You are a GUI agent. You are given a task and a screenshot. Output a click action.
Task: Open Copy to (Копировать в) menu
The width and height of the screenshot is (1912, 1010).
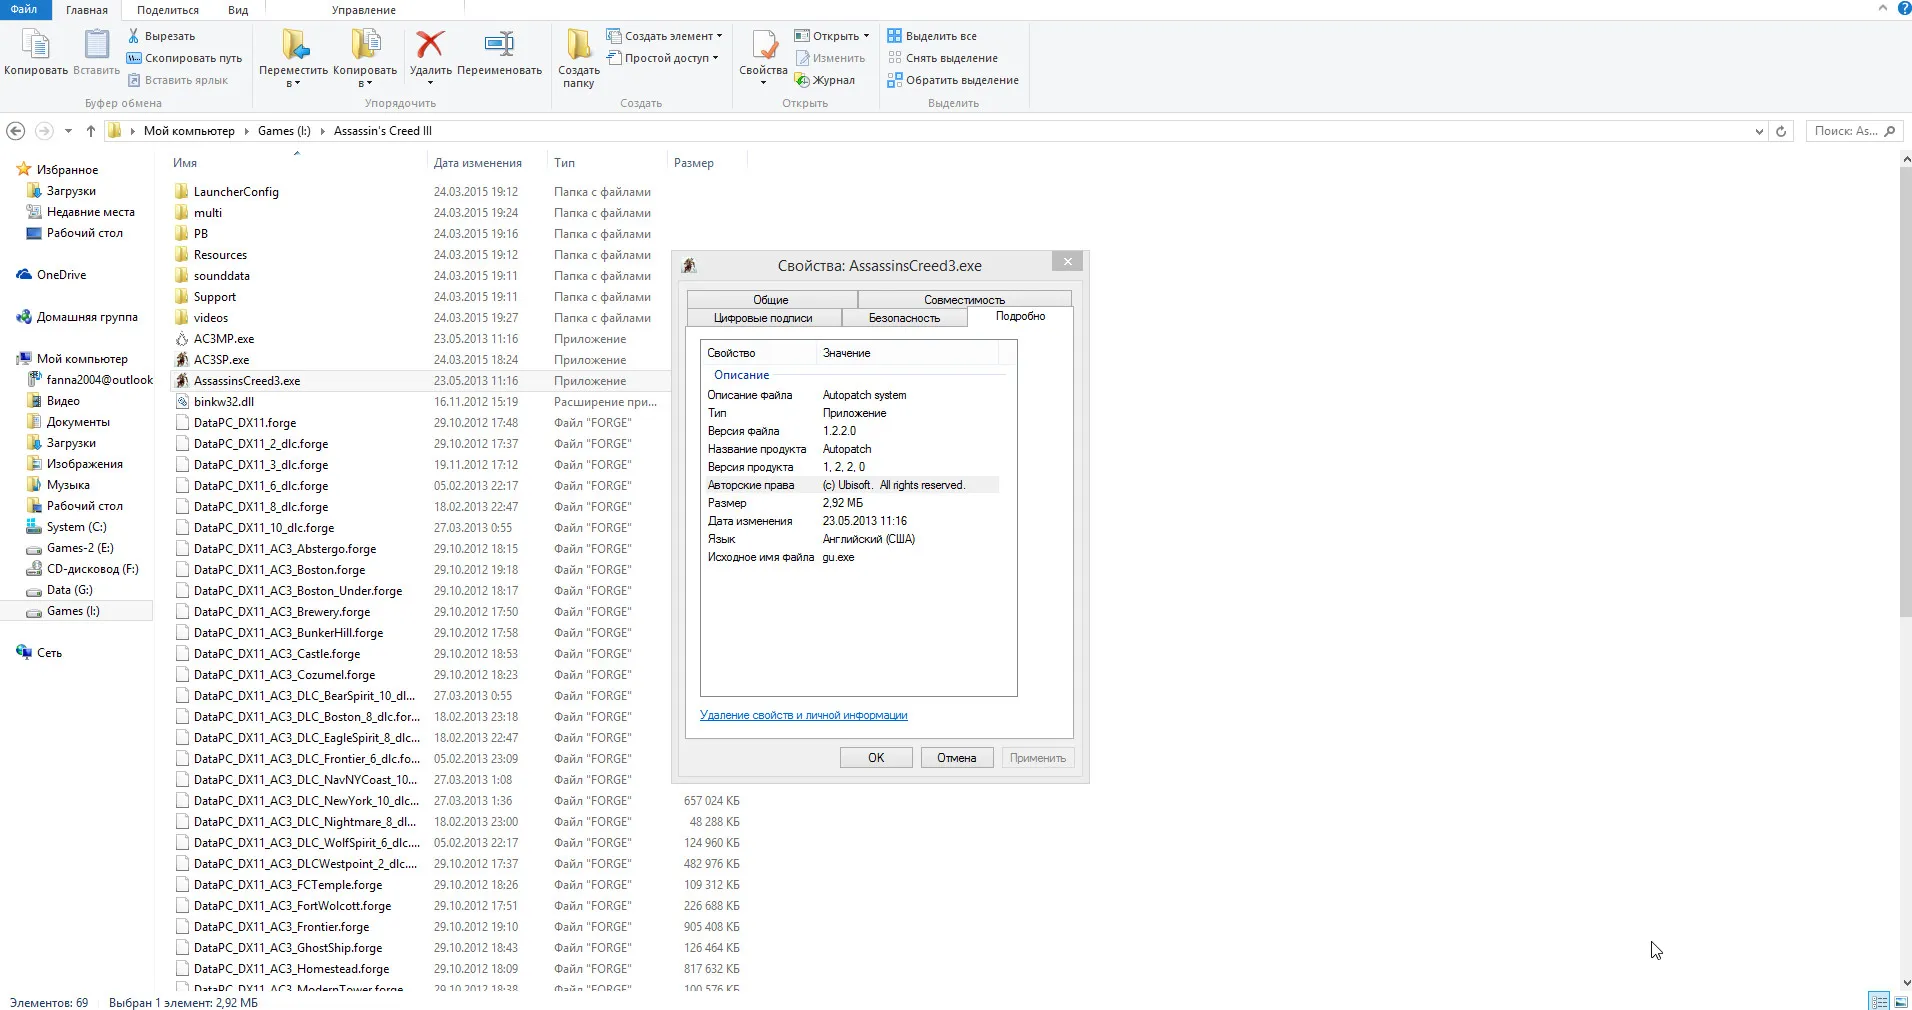coord(365,58)
